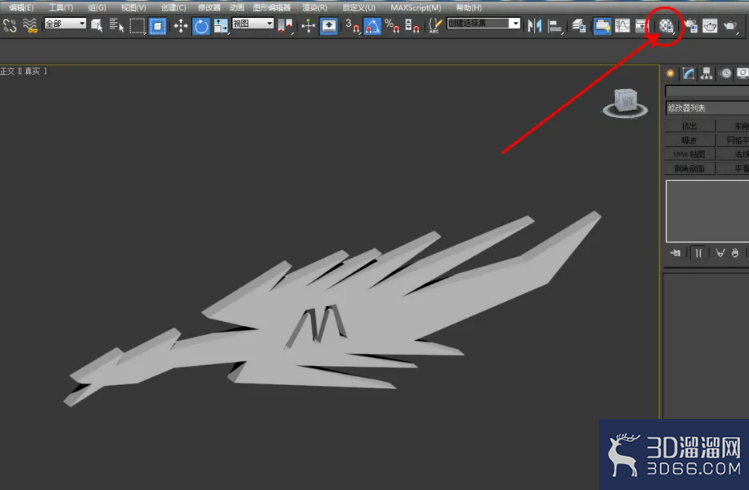Open the Schematic View icon
Screen dimensions: 749x490
pos(641,26)
